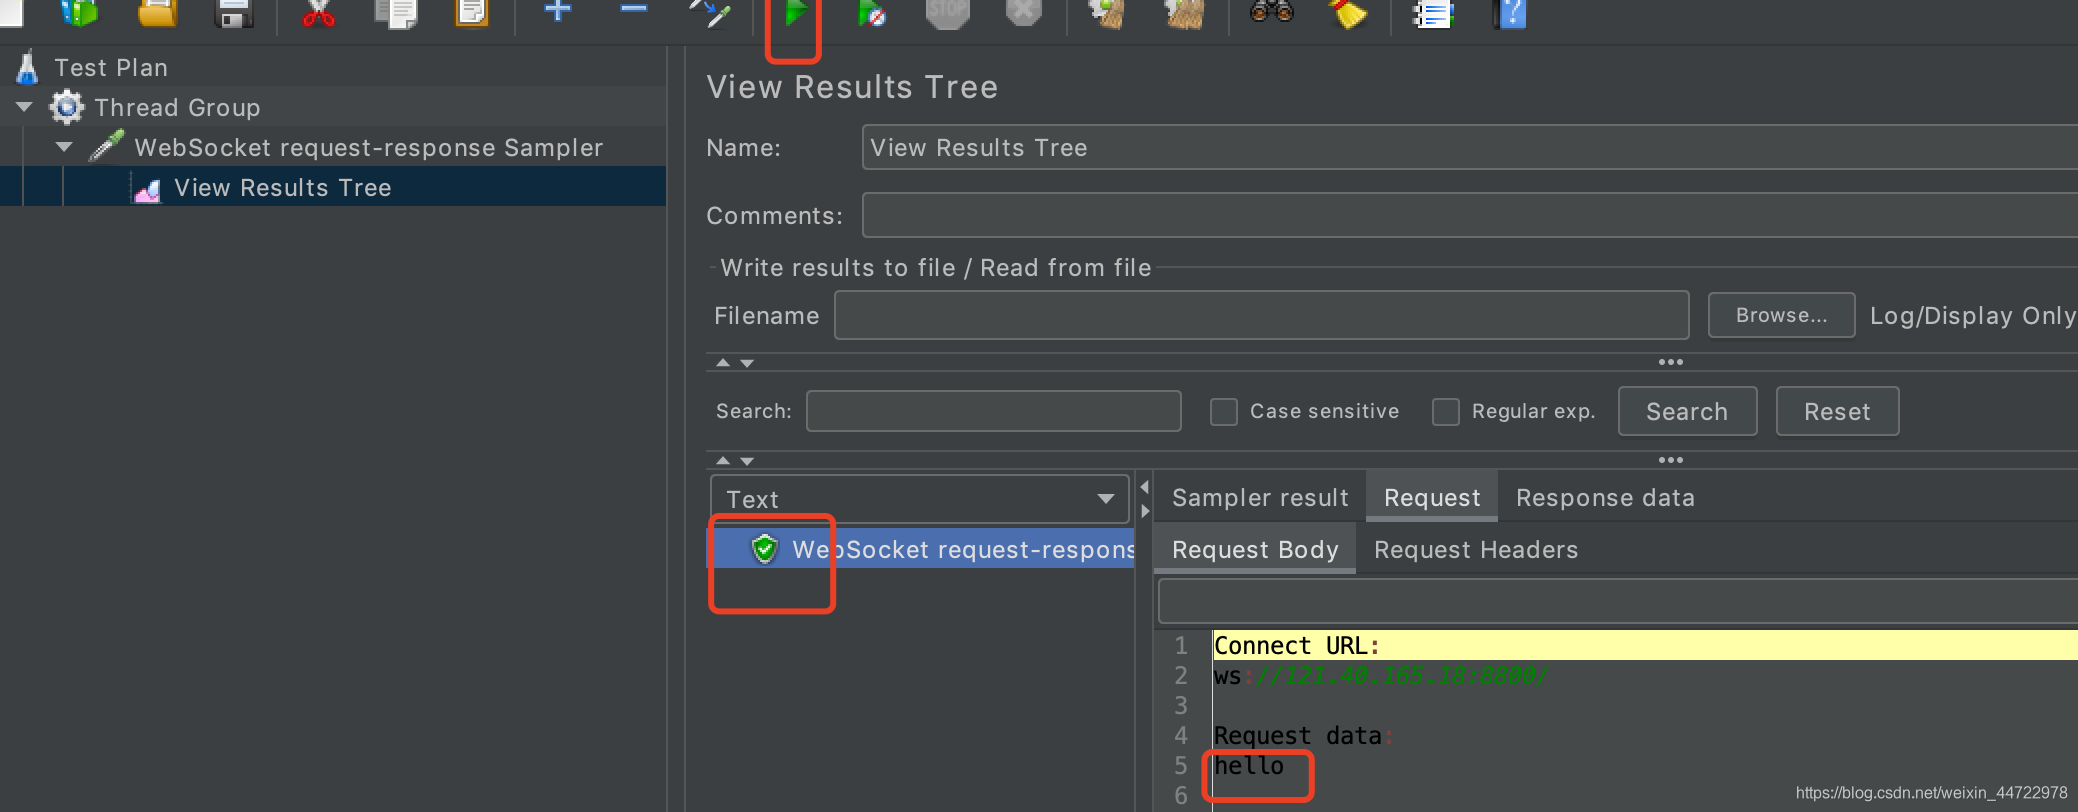Click the up arrow above the Search row
The image size is (2078, 812).
coord(723,362)
